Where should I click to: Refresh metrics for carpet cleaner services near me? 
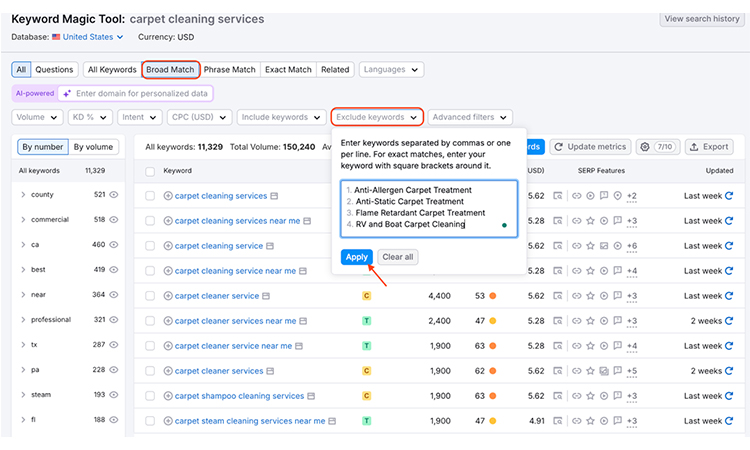[729, 320]
